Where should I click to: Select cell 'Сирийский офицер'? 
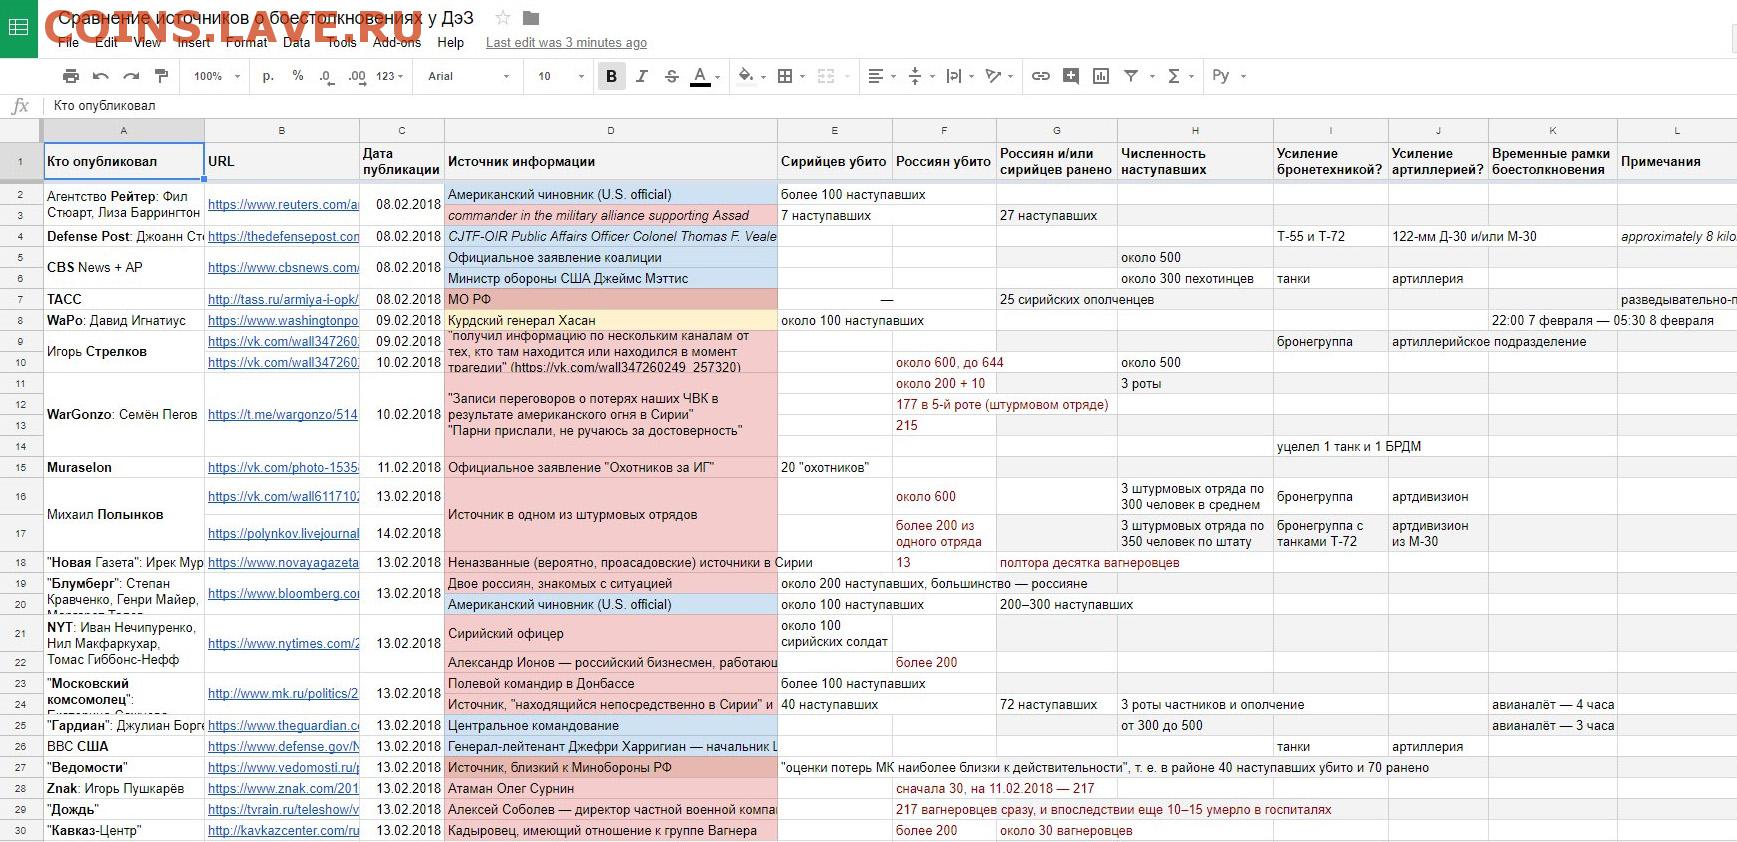click(611, 634)
